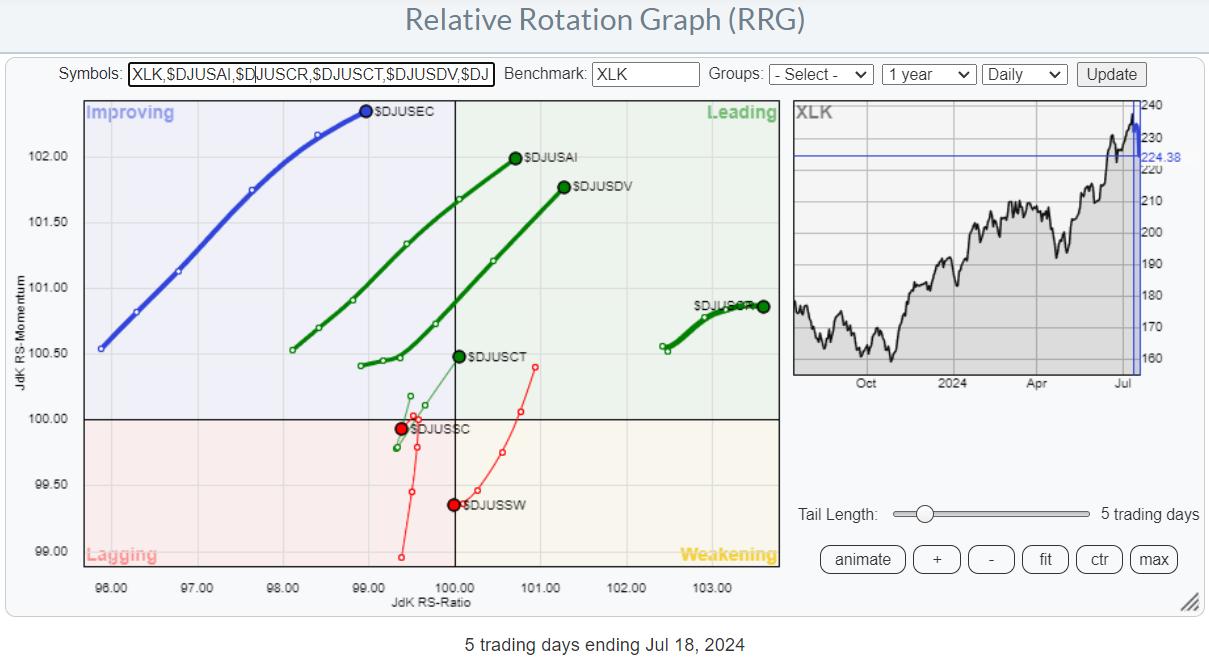Click the $DJUSDV head marker

coord(564,187)
